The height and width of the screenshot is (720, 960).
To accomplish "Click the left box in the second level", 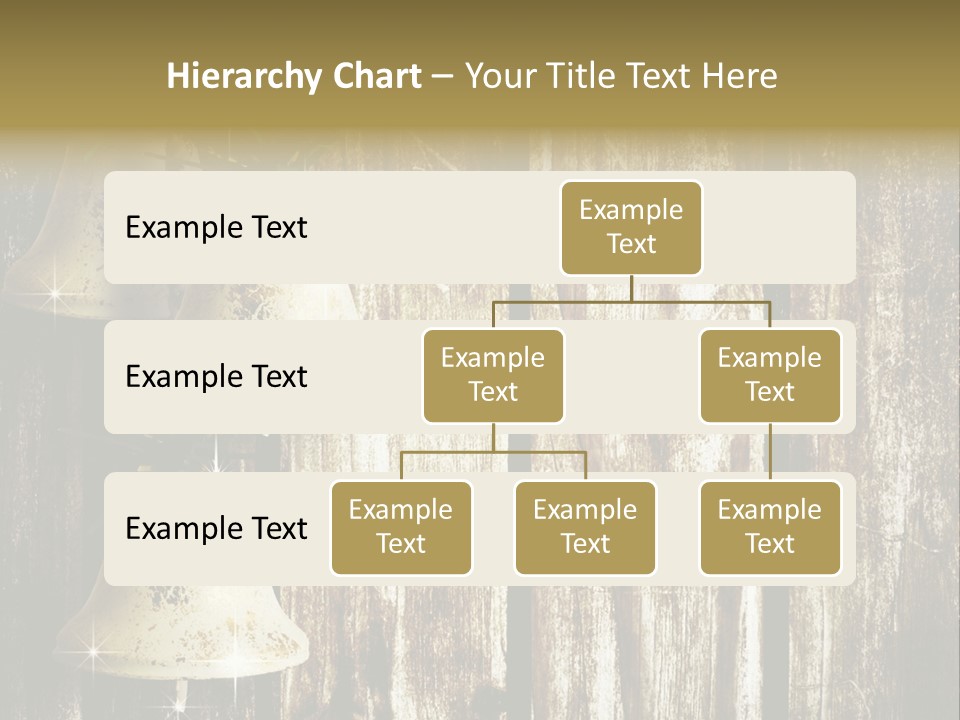I will click(493, 375).
